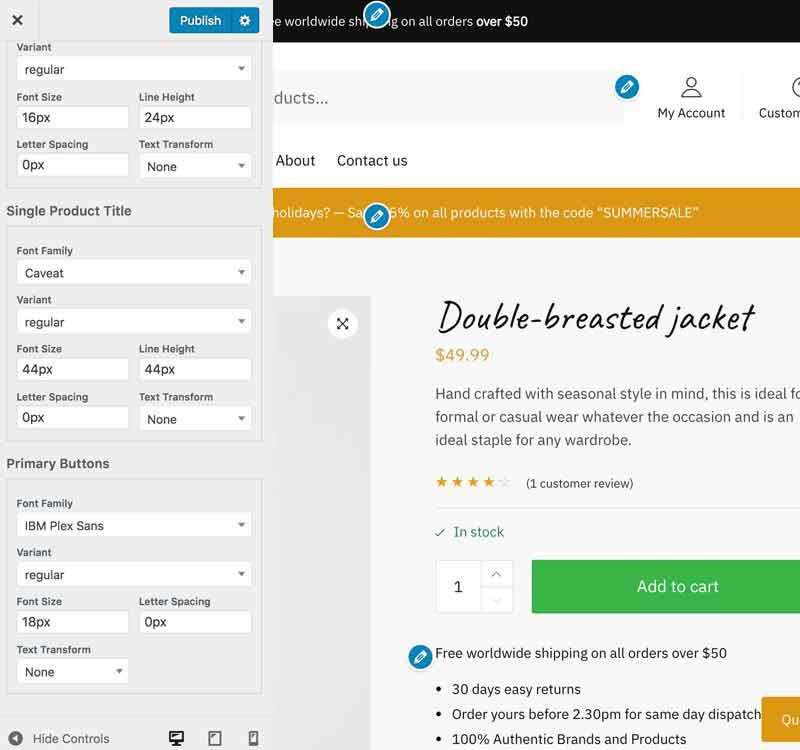Click pencil icon next to shipping info text
Screen dimensions: 800x750
[420, 657]
